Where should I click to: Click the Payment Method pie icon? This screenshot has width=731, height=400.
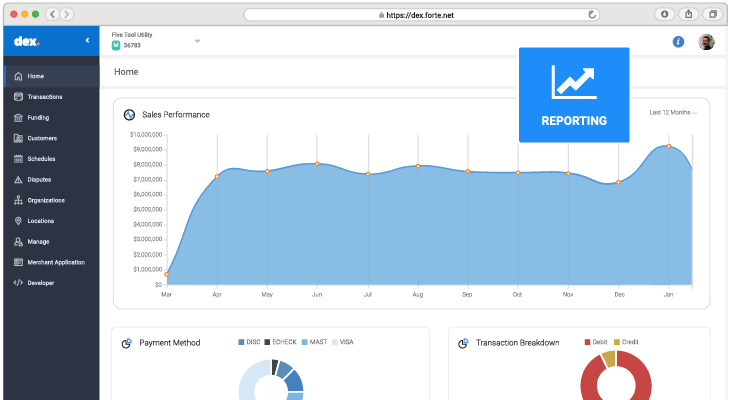[x=127, y=343]
